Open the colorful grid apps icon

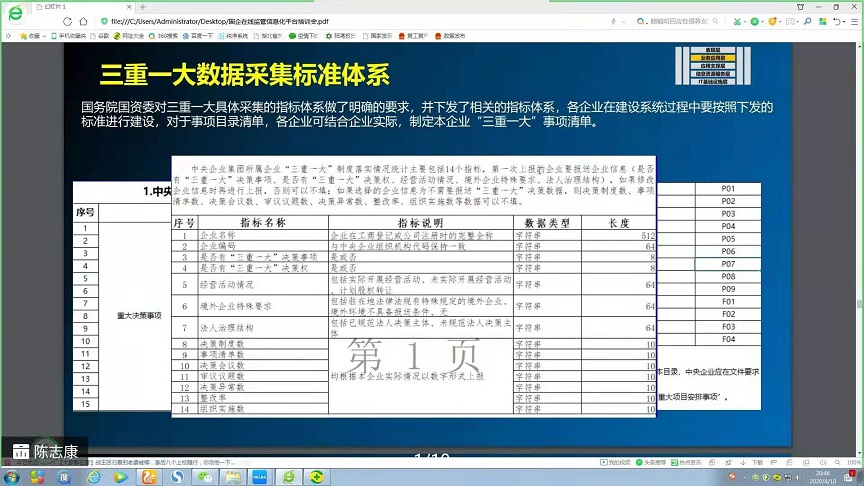click(x=823, y=21)
